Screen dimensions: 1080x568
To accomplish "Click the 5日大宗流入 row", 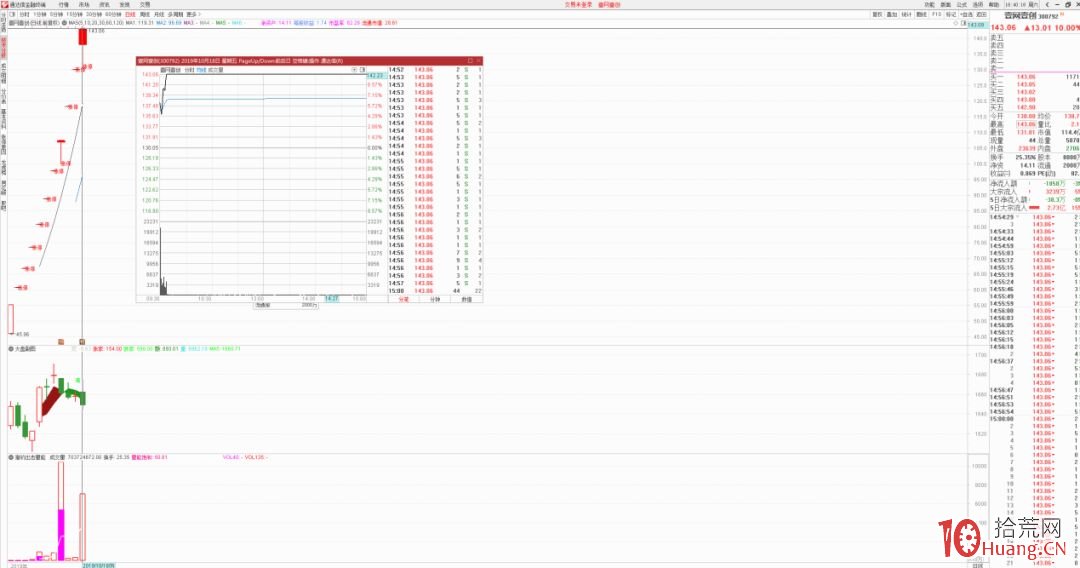I will tap(1035, 208).
